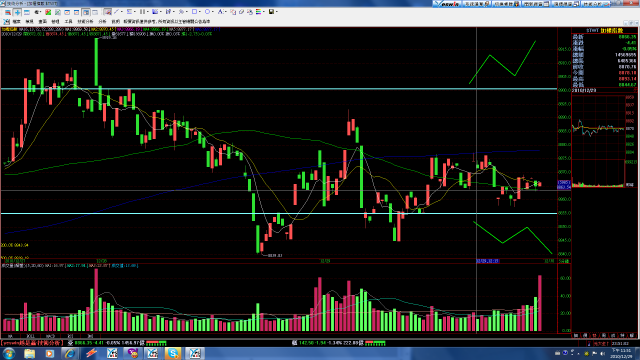Expand dropdown arrow beside ellipse tool
Image resolution: width=640 pixels, height=360 pixels.
[x=213, y=12]
